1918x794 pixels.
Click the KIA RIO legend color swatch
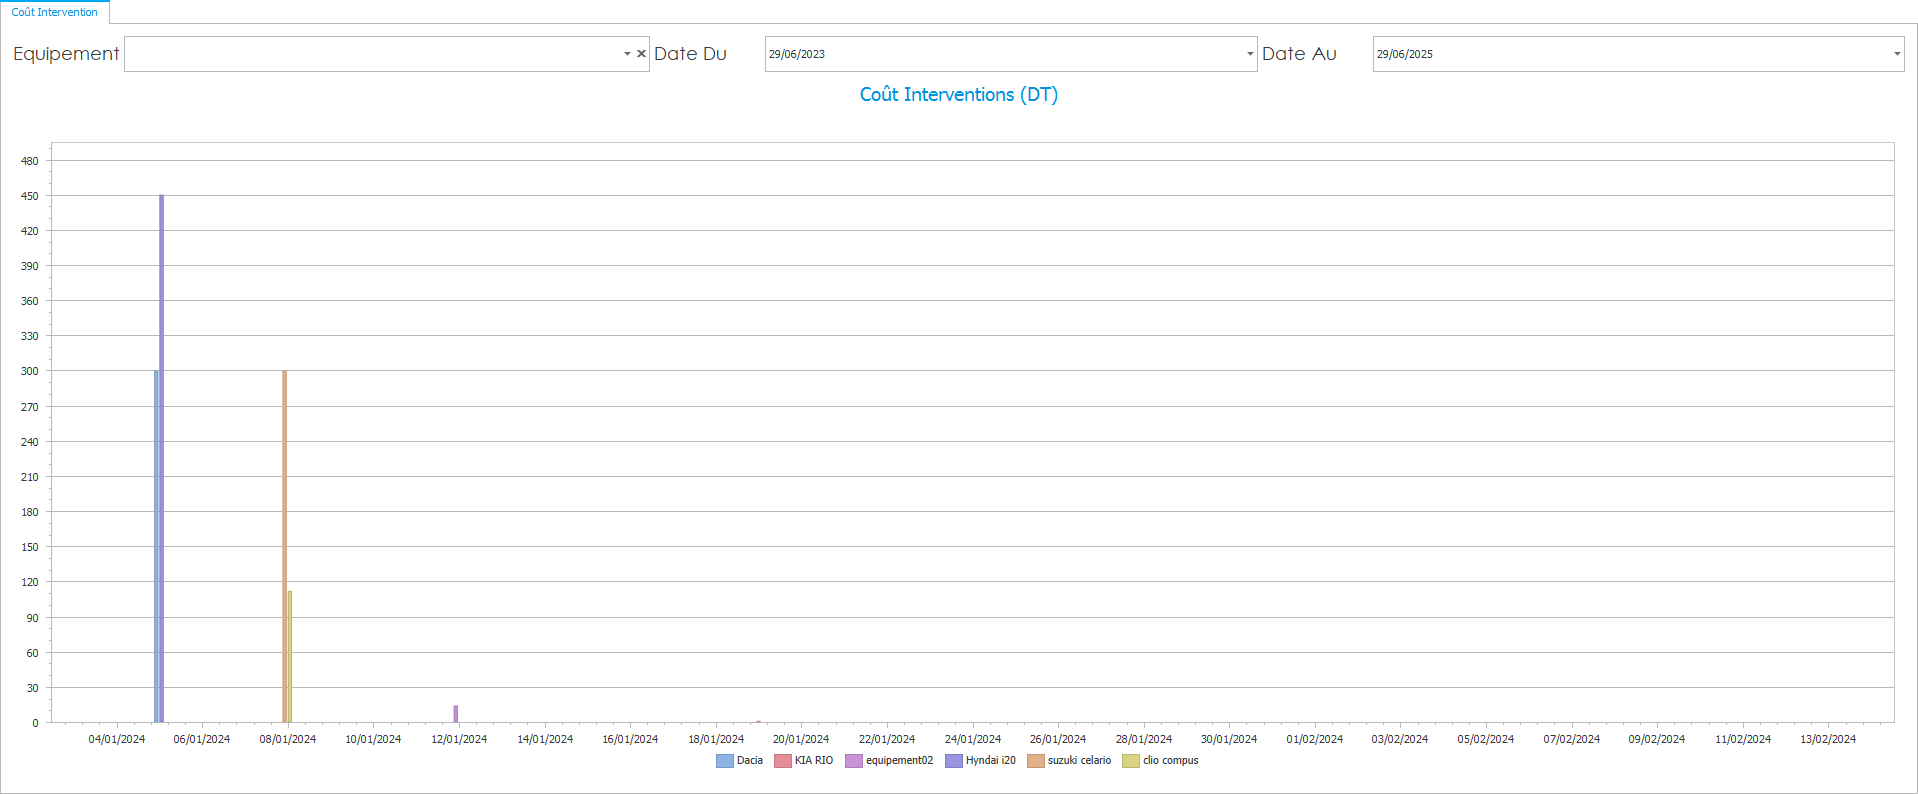[783, 761]
